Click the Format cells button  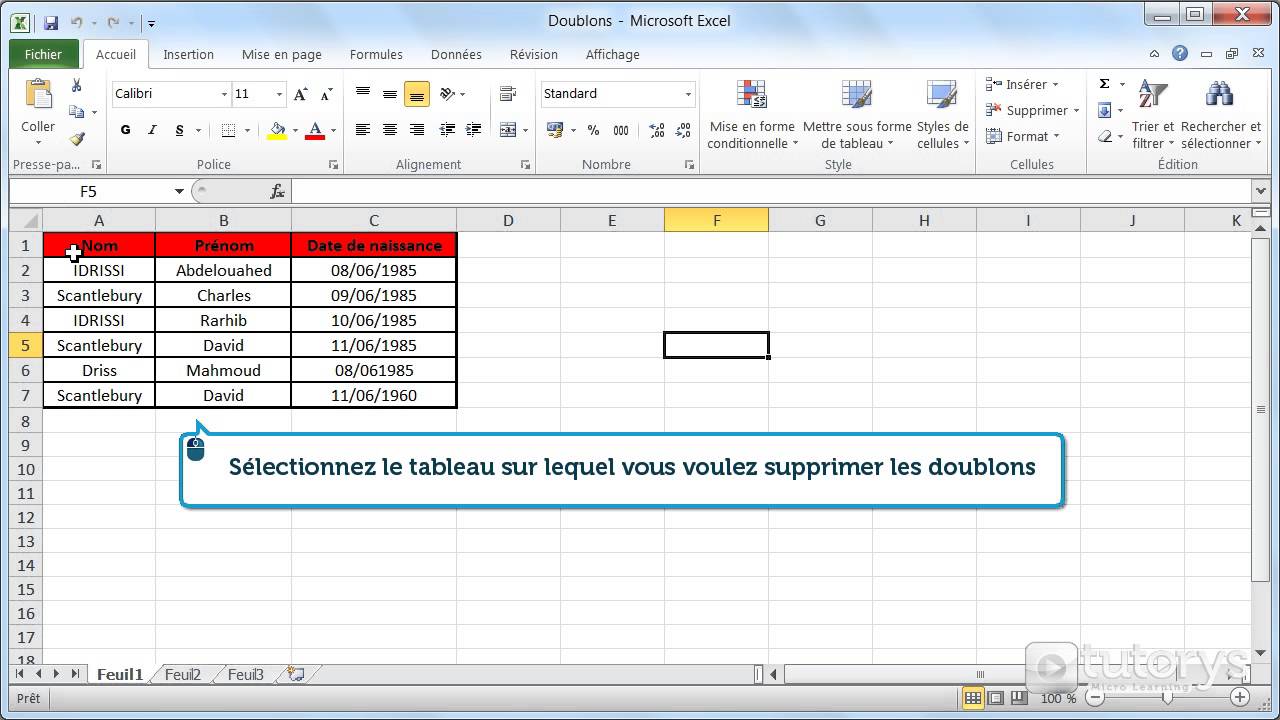pos(1023,137)
